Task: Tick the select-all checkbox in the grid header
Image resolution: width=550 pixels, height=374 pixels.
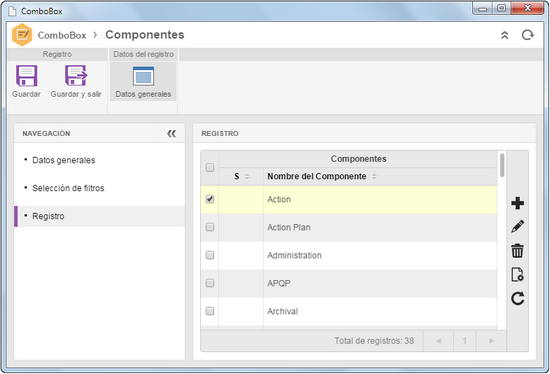Action: tap(210, 168)
